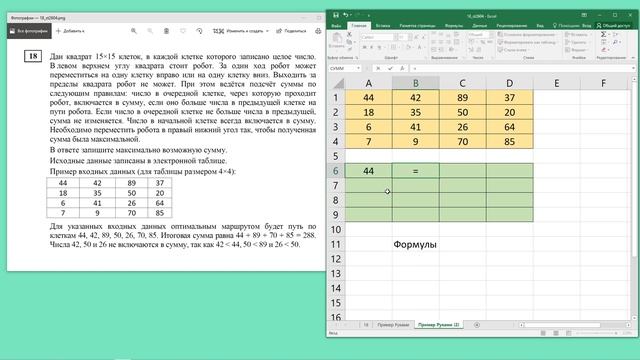Print the photo with the printer icon
Screen dimensions: 640x360
pos(318,31)
